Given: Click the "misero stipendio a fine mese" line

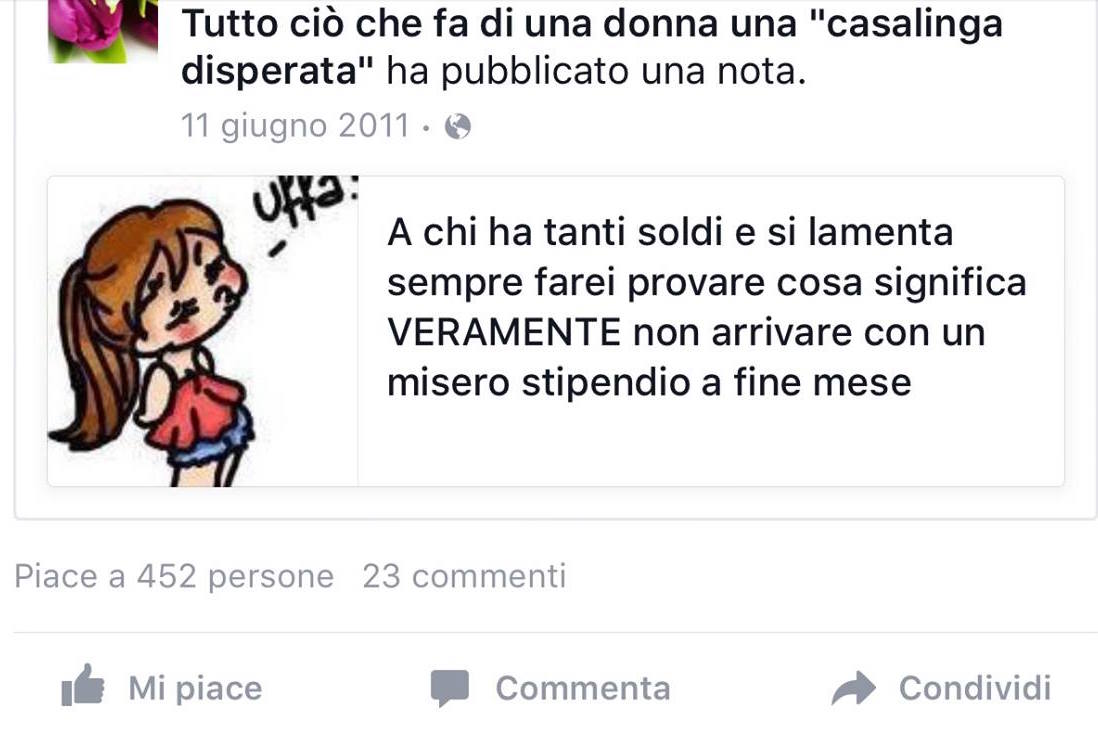Looking at the screenshot, I should pyautogui.click(x=649, y=382).
